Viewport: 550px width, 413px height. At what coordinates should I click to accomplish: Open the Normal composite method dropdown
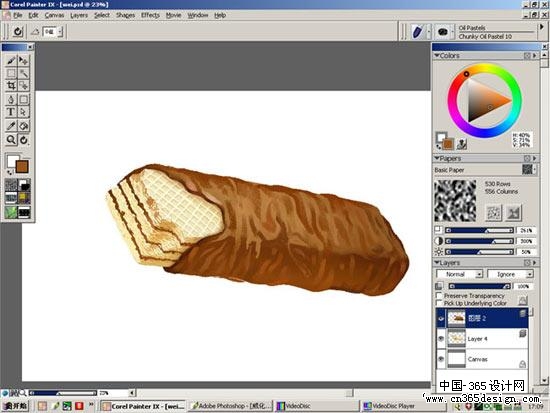(460, 274)
